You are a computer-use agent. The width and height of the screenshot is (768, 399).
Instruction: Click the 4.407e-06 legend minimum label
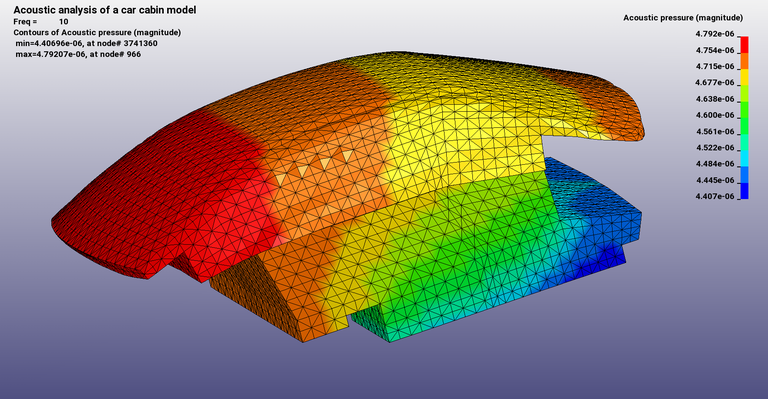point(715,196)
